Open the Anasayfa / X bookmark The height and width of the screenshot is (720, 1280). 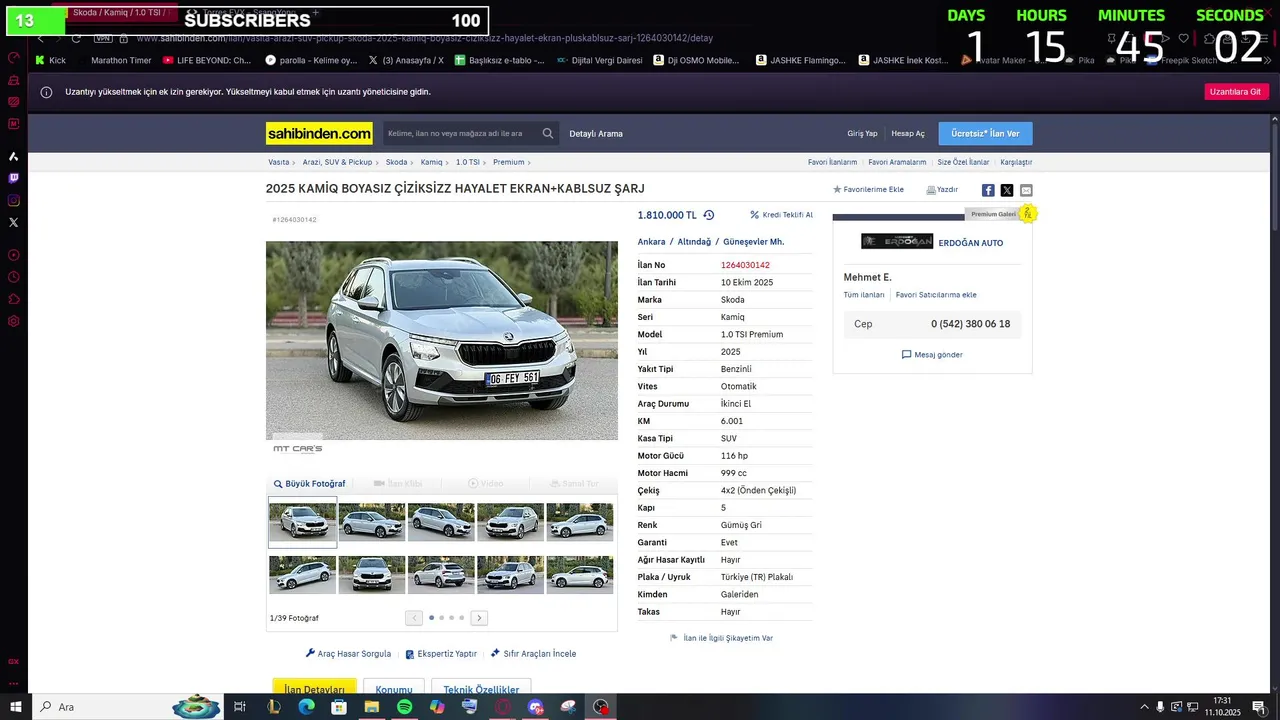point(406,60)
